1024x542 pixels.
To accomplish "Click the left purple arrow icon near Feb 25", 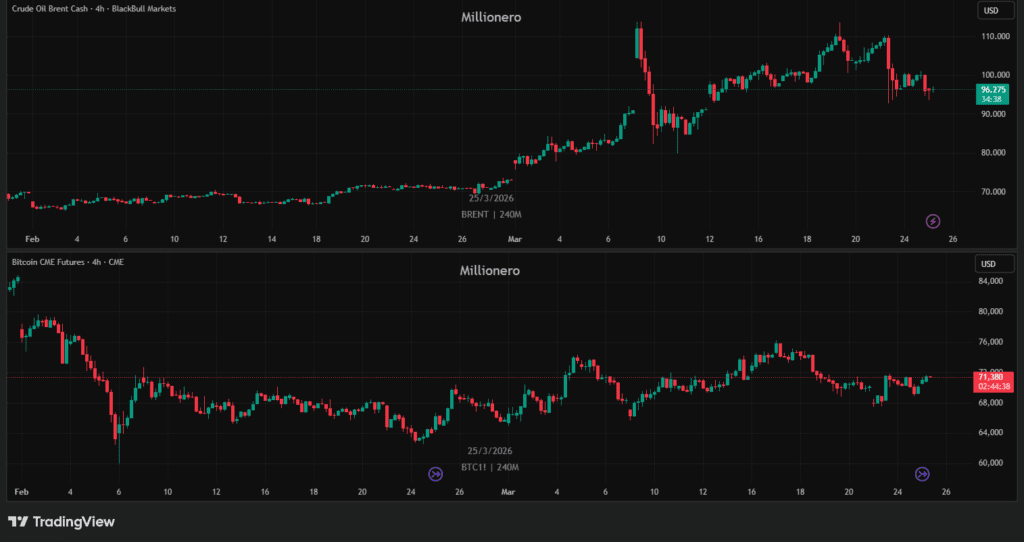I will (436, 473).
